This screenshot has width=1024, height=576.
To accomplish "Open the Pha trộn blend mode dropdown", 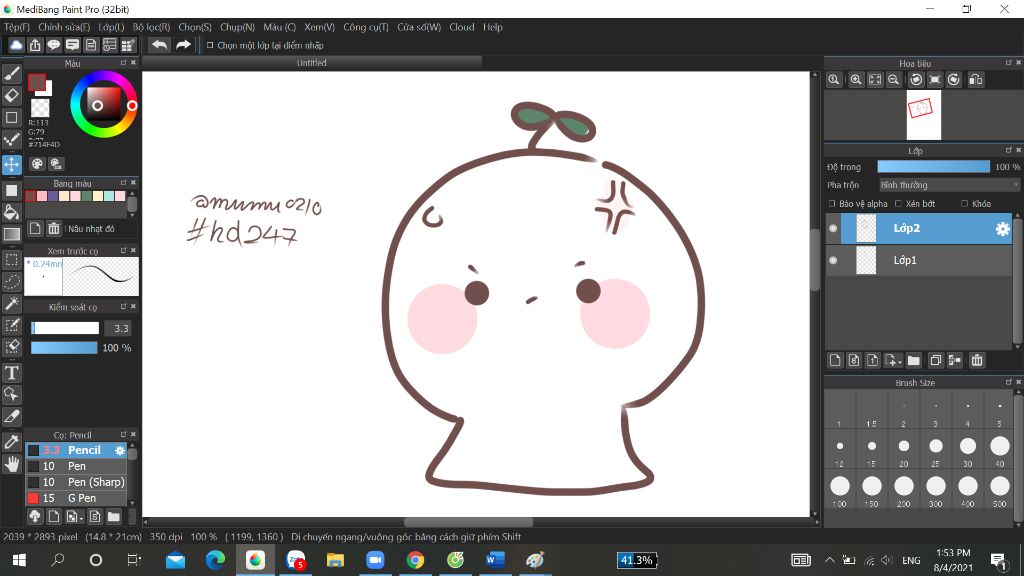I will click(x=949, y=185).
